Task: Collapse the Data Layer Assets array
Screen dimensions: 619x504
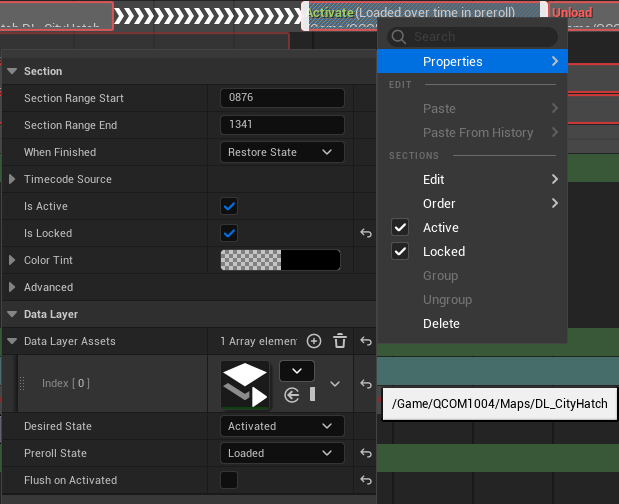Action: point(12,341)
